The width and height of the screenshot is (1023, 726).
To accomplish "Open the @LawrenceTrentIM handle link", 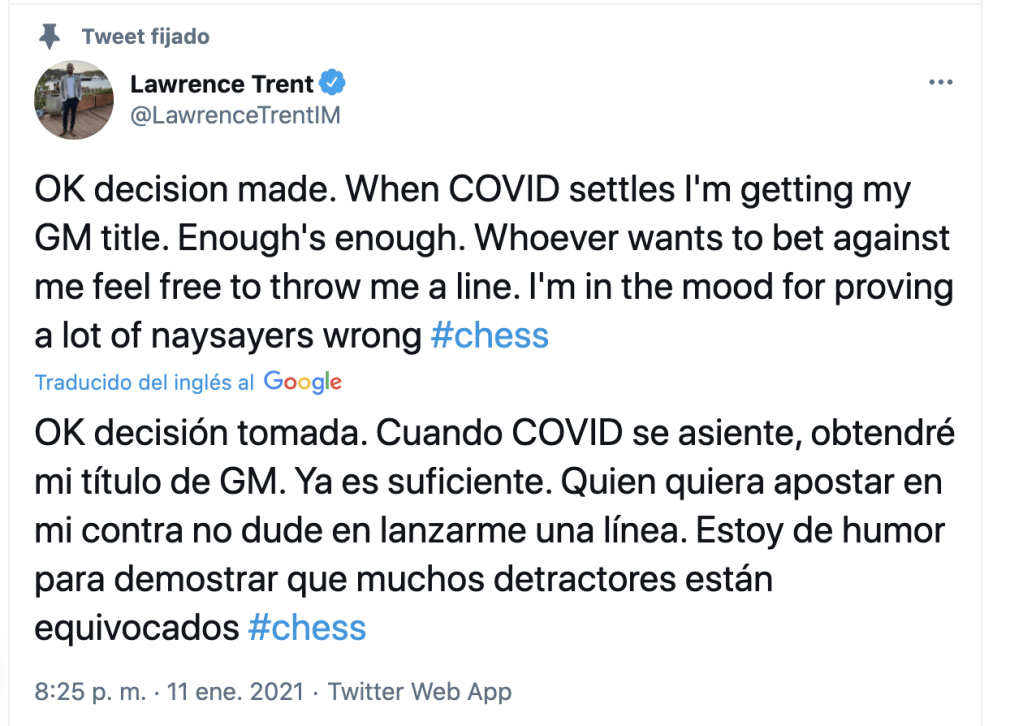I will coord(235,115).
